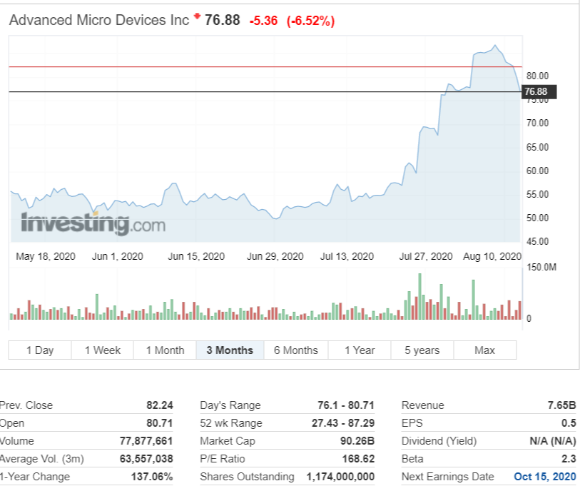Click the 65.00 price axis label
This screenshot has height=486, width=580.
tap(537, 147)
